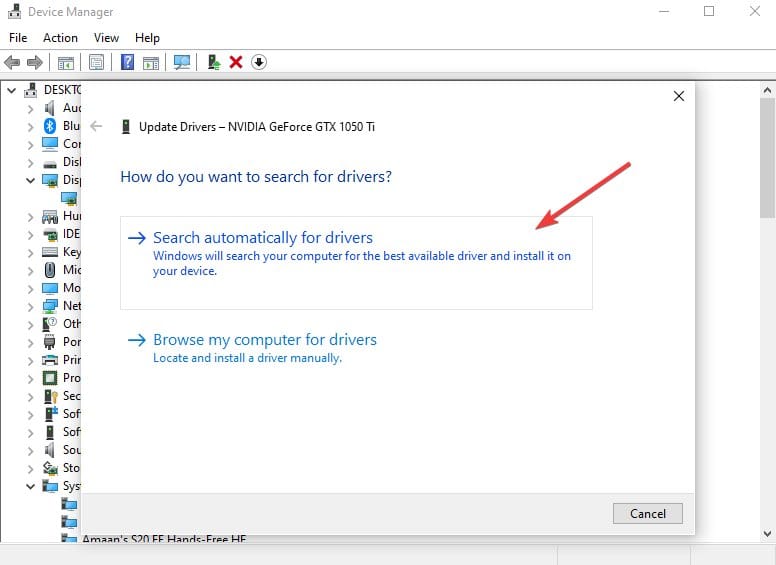The height and width of the screenshot is (565, 776).
Task: Expand the Audio inputs category chevron
Action: [x=31, y=108]
